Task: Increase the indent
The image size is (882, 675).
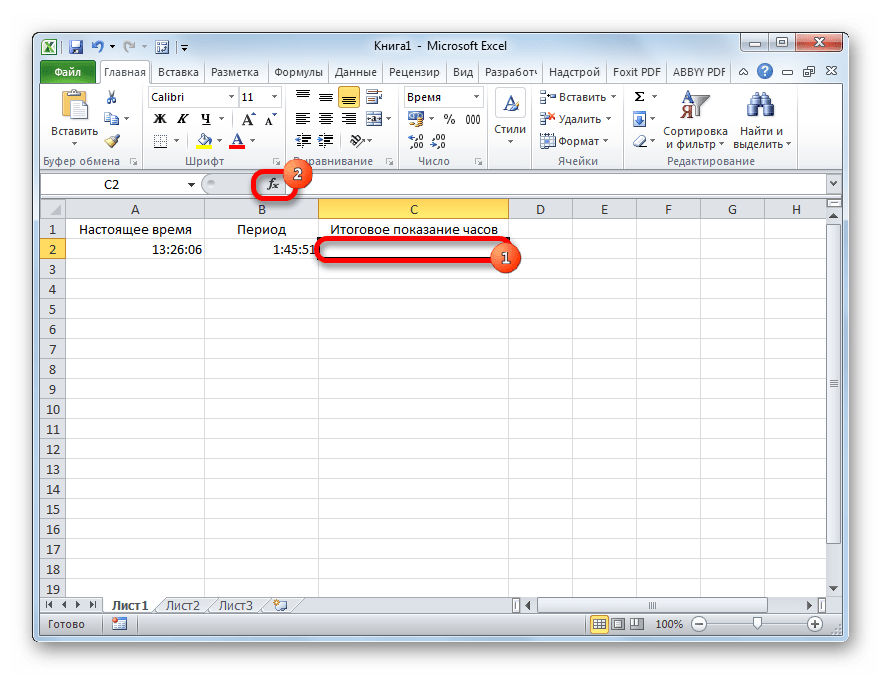Action: pyautogui.click(x=326, y=141)
